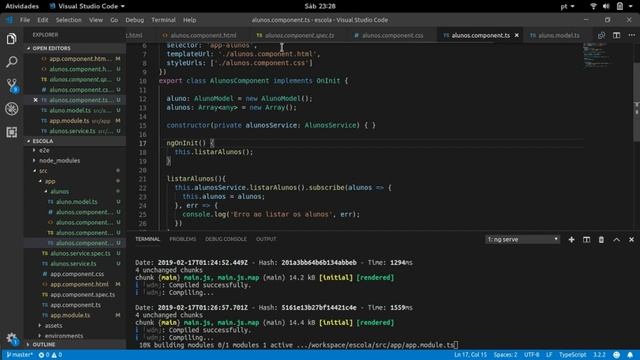640x360 pixels.
Task: Open app.component.spec.ts in the tree
Action: pyautogui.click(x=75, y=294)
